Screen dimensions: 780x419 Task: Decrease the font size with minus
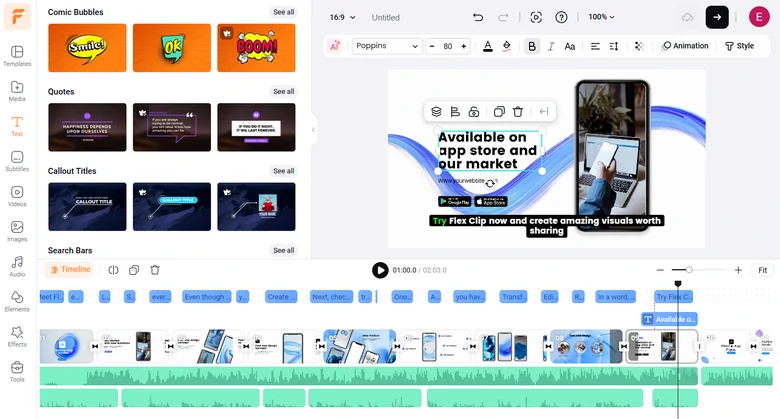tap(432, 46)
